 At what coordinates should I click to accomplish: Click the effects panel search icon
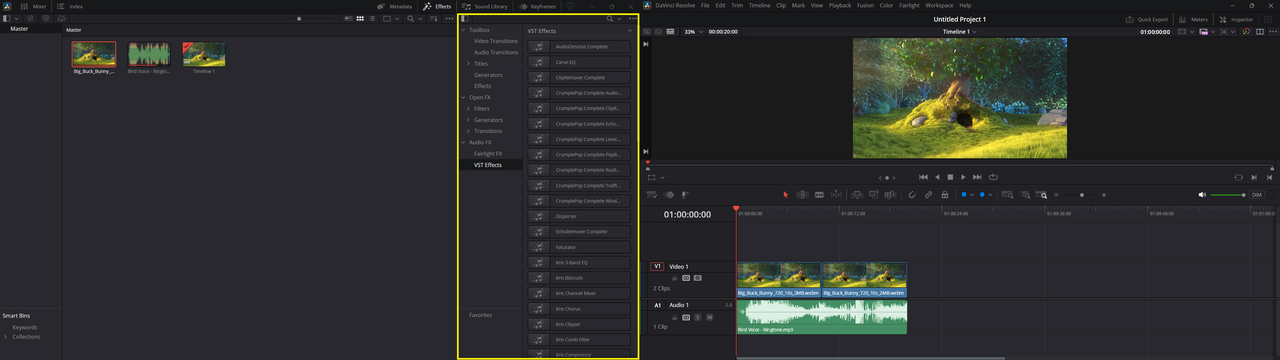(610, 18)
